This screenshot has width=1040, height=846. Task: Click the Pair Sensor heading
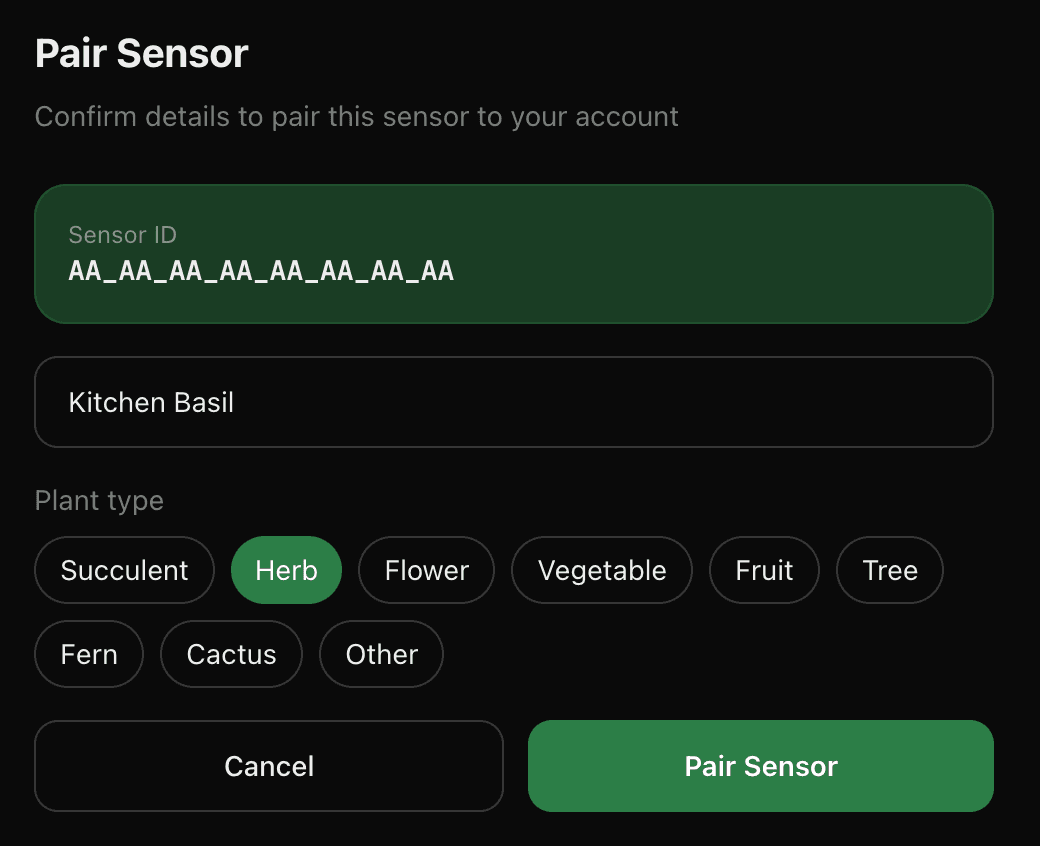pyautogui.click(x=141, y=53)
